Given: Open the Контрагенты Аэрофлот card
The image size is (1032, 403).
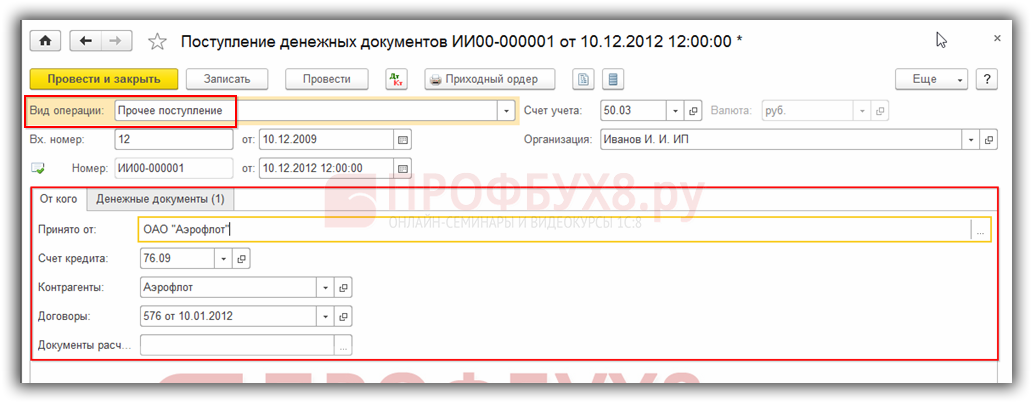Looking at the screenshot, I should pyautogui.click(x=343, y=288).
